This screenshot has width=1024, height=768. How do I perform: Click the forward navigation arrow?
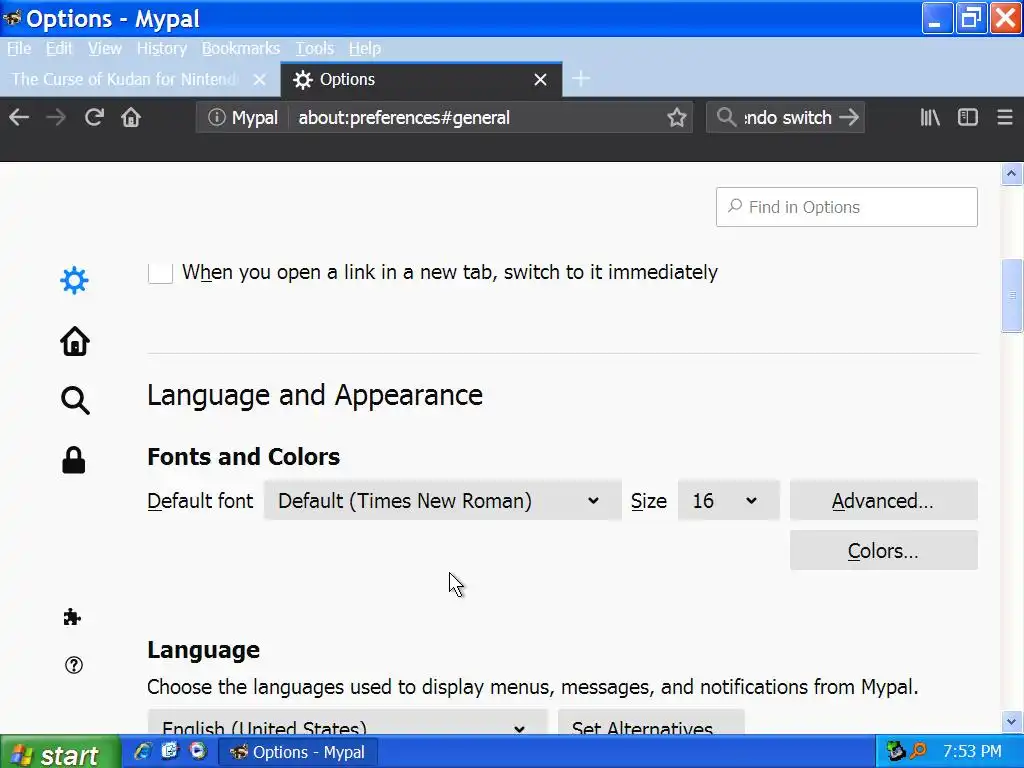click(x=56, y=118)
